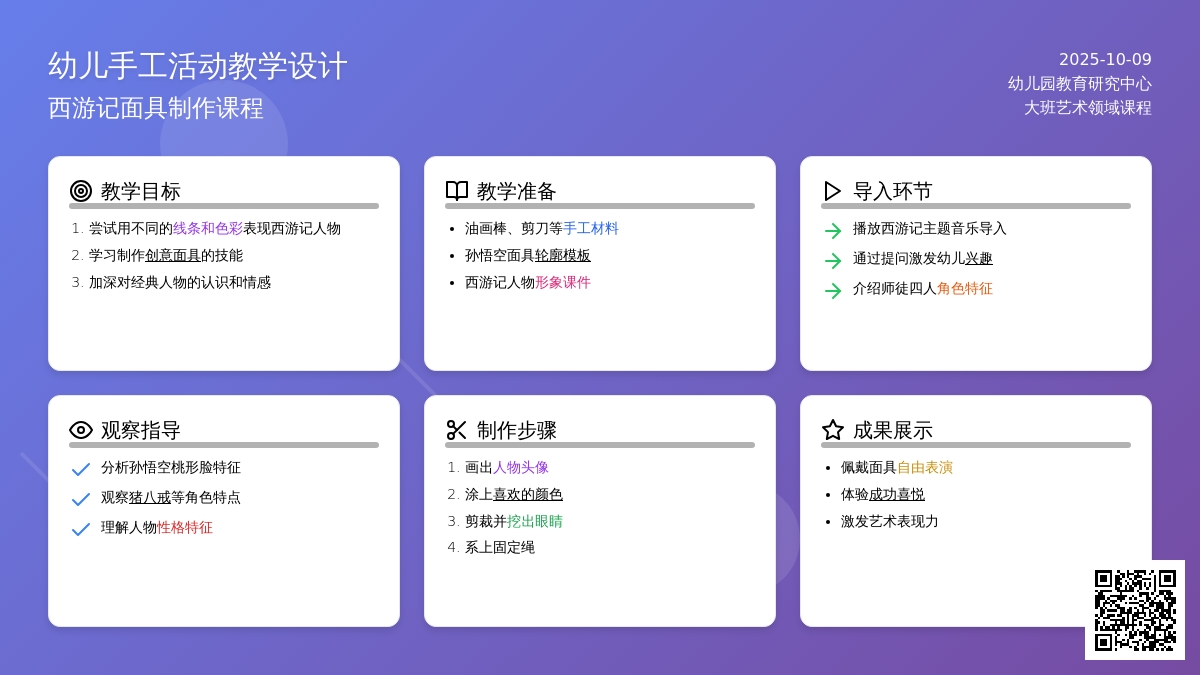Click the date 2025-10-09 in the header
Image resolution: width=1200 pixels, height=675 pixels.
click(x=1105, y=60)
